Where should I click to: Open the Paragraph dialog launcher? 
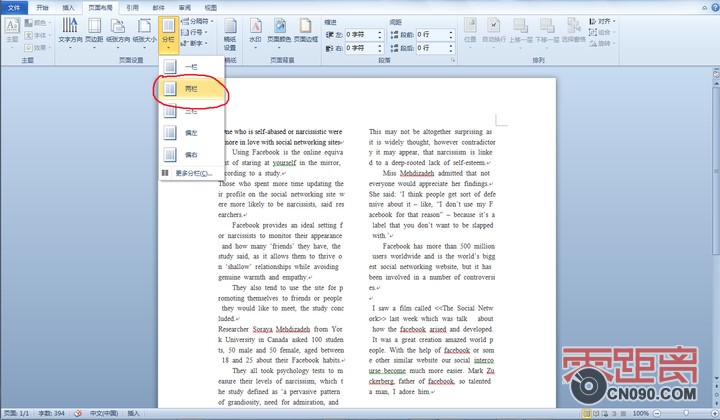pyautogui.click(x=453, y=60)
